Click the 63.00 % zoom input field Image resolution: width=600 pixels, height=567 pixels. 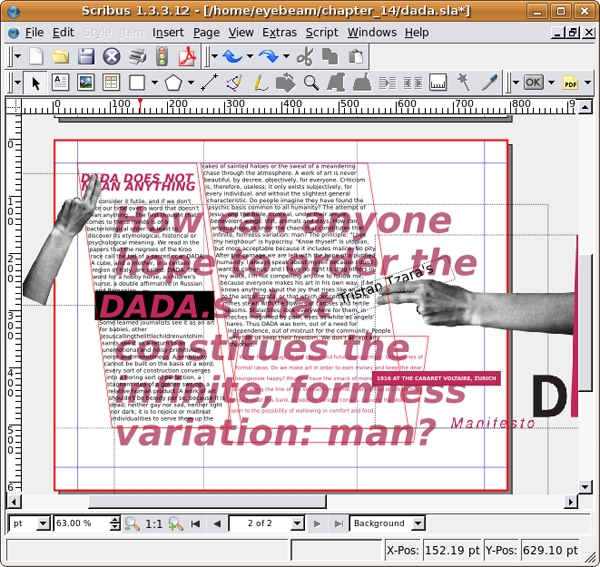(81, 523)
